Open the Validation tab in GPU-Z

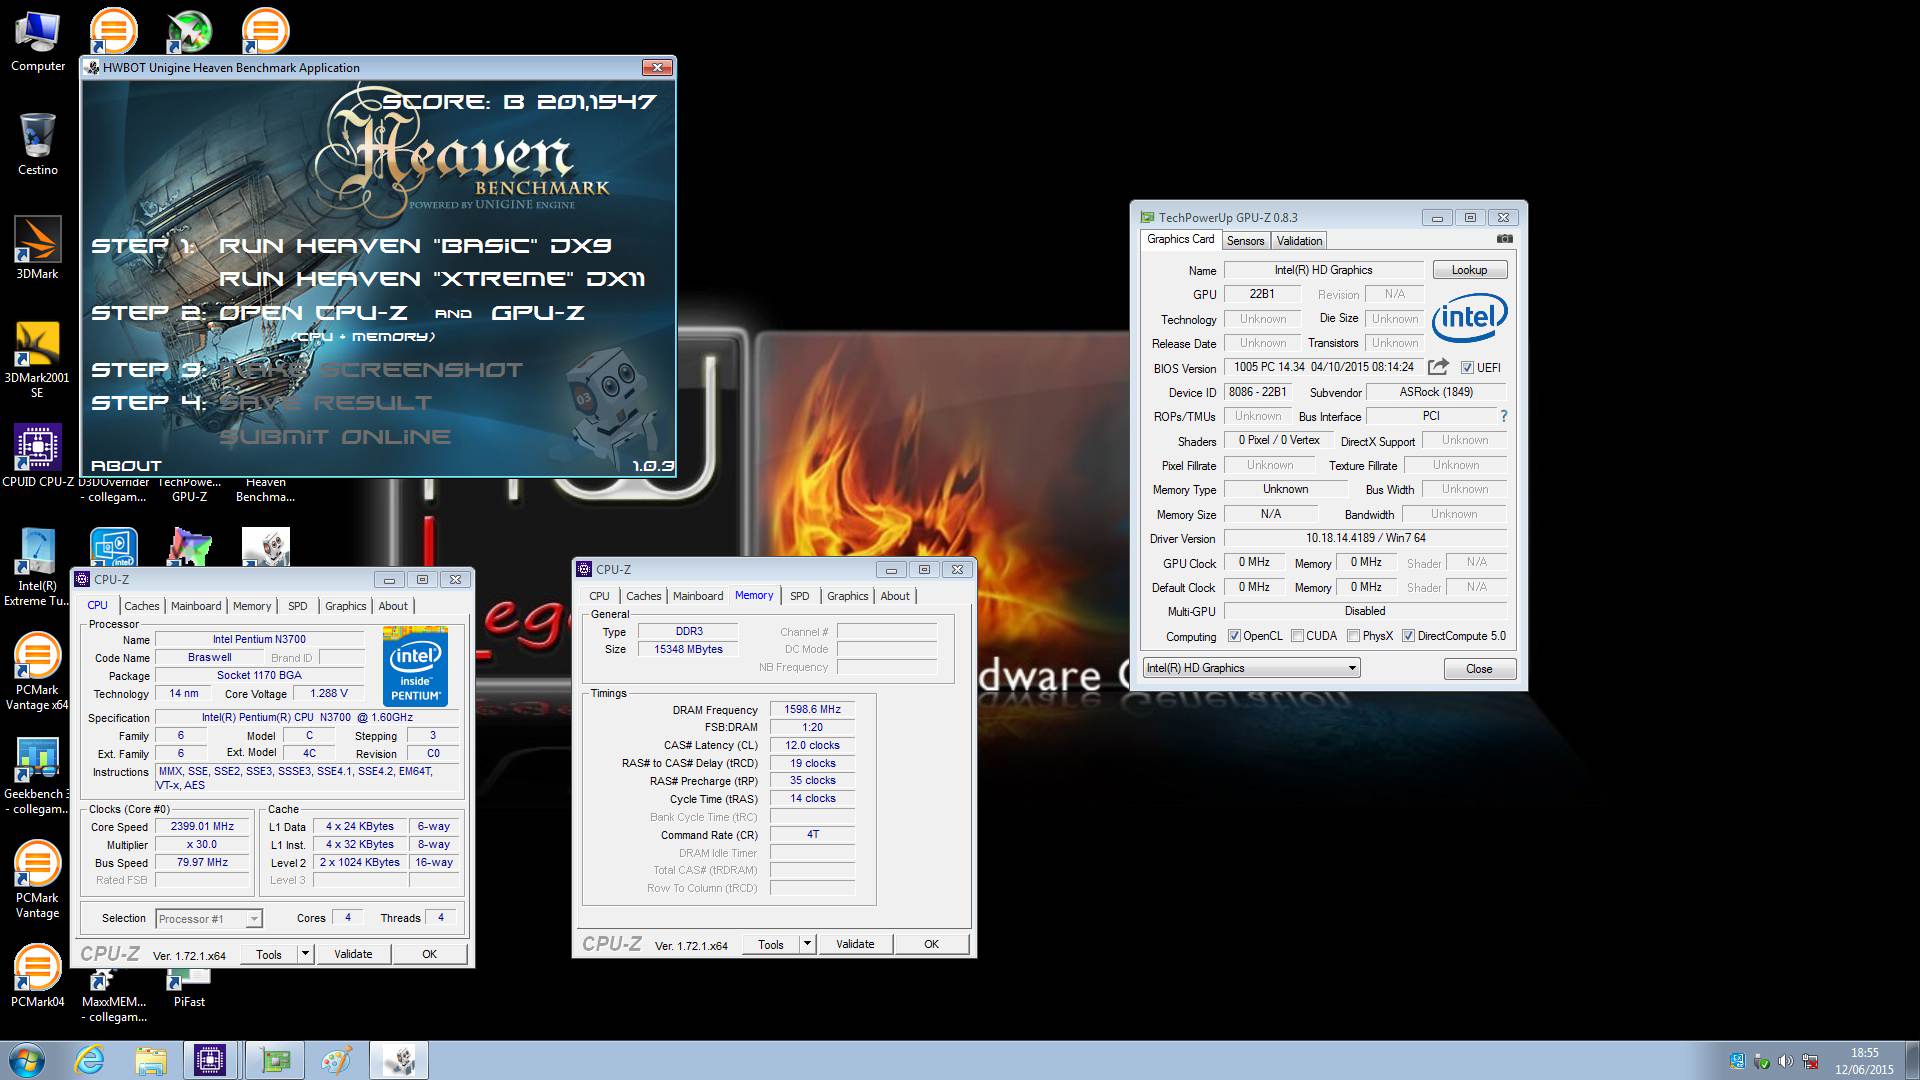click(x=1299, y=241)
